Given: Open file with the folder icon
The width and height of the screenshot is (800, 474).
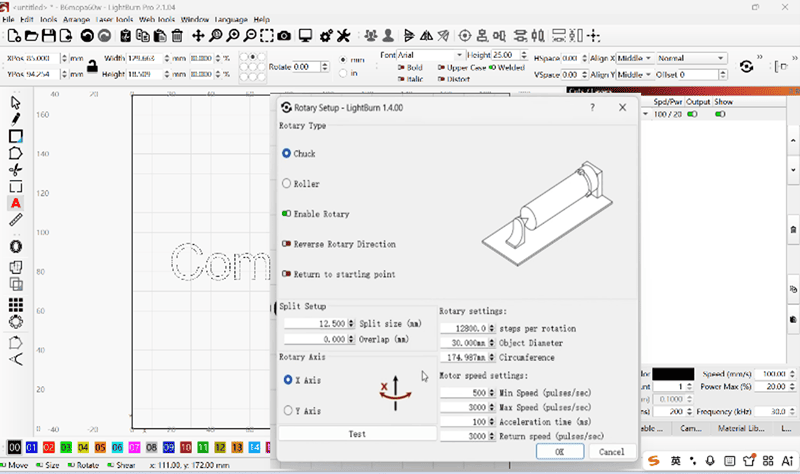Looking at the screenshot, I should click(31, 36).
